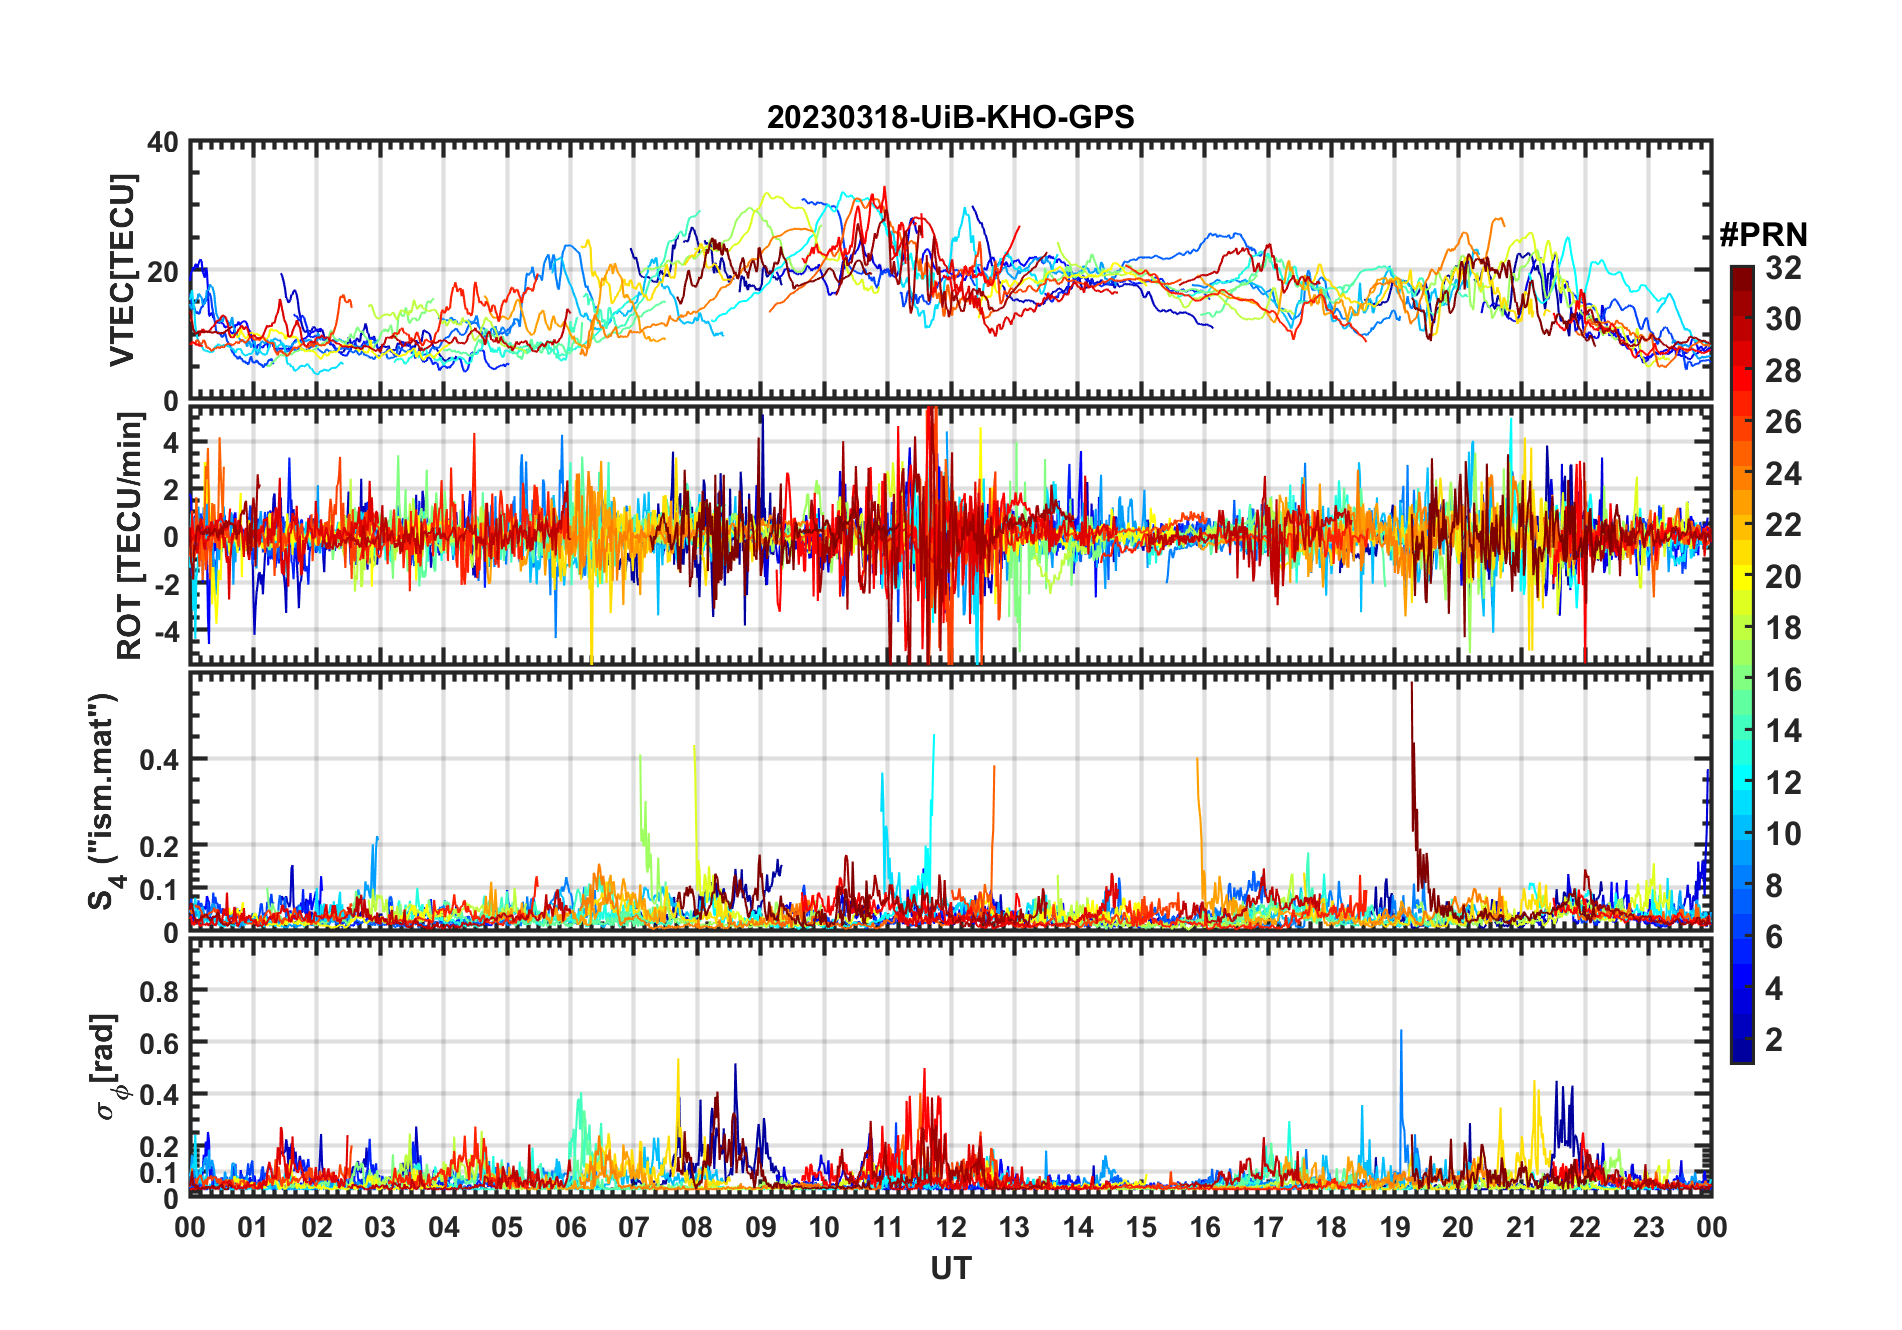
Task: Click the sigma-phi [rad] axis label
Action: (108, 1067)
